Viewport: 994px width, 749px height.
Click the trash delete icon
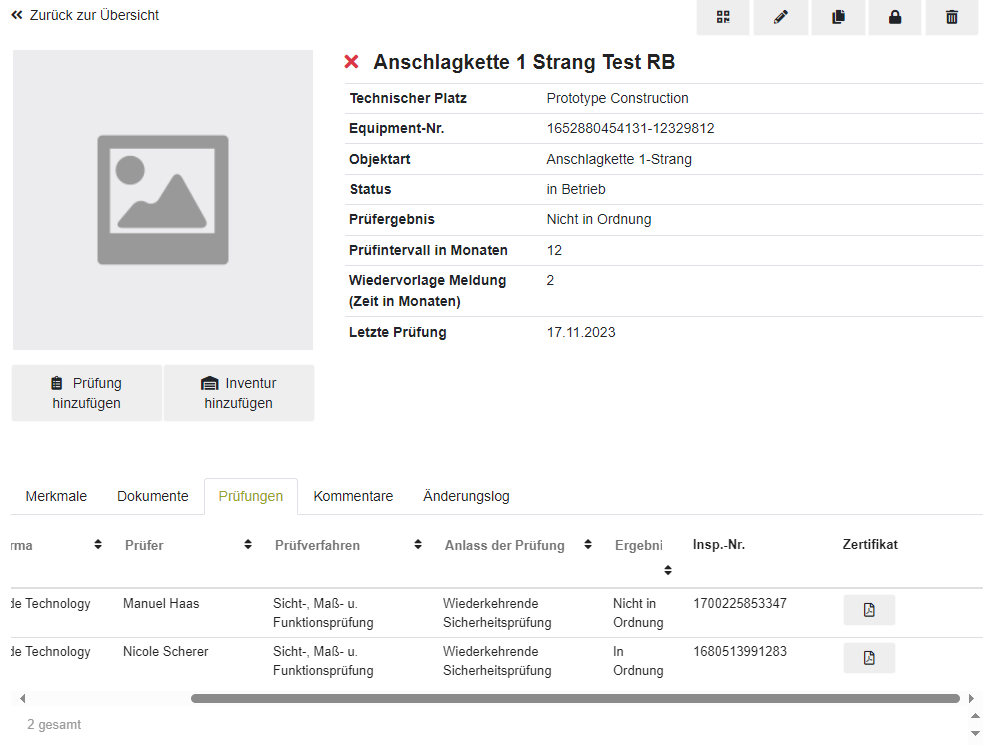click(x=952, y=17)
